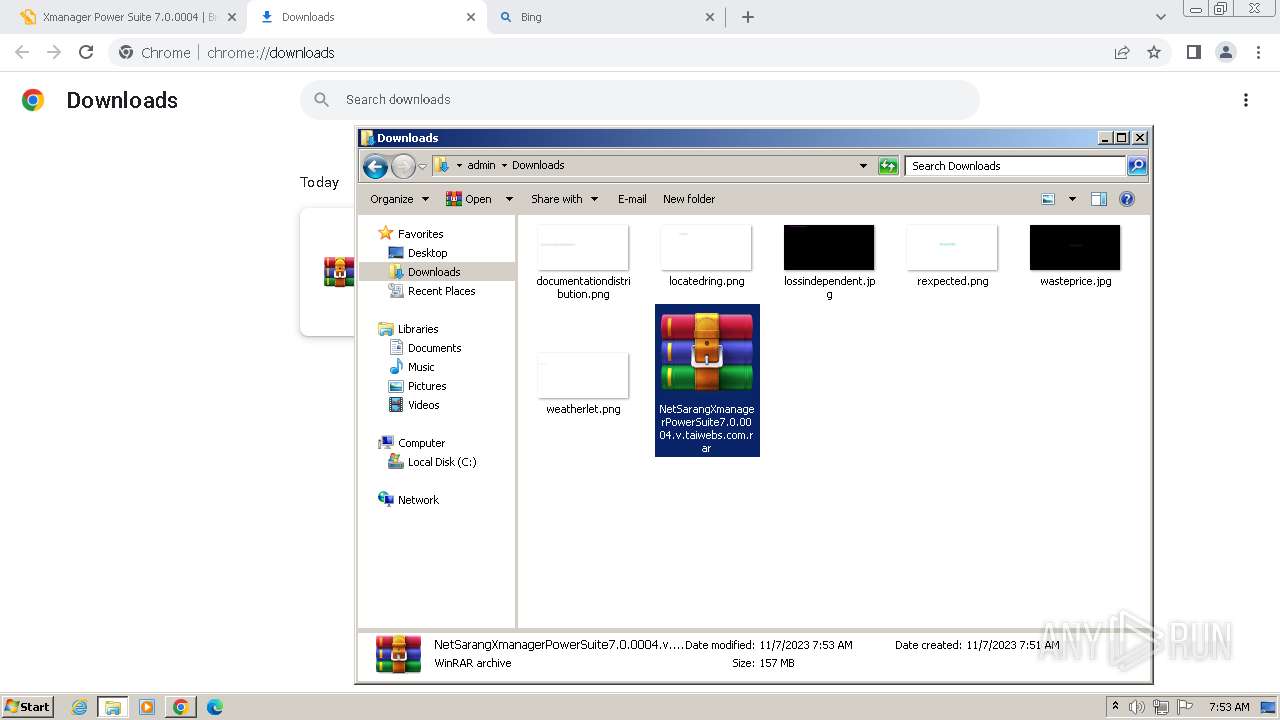Select weatherlet.png file
This screenshot has height=720, width=1280.
pyautogui.click(x=583, y=384)
